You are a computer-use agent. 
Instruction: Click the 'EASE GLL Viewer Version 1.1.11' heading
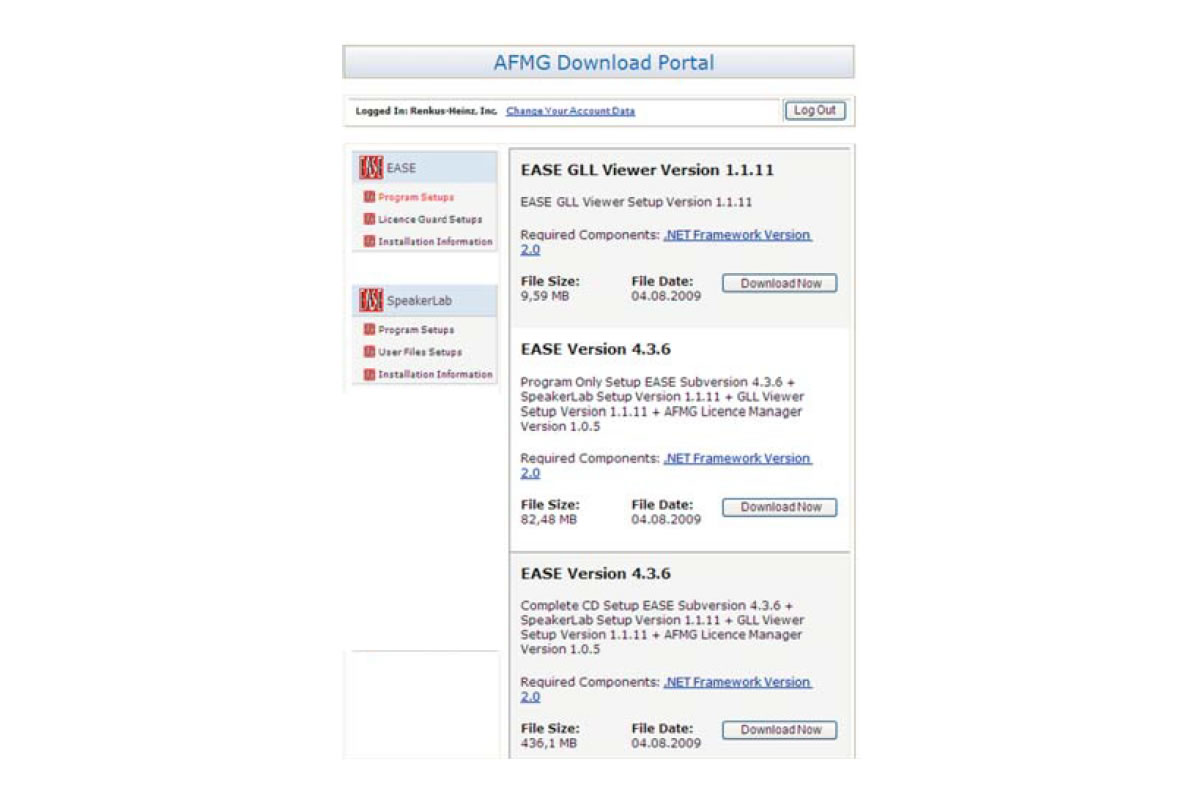pos(647,170)
